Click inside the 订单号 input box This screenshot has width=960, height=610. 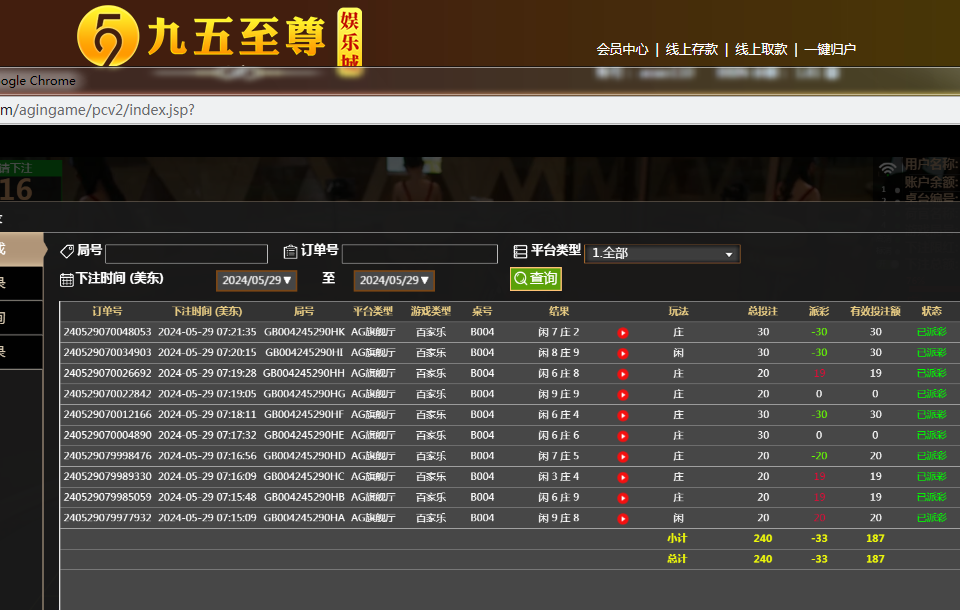pyautogui.click(x=419, y=254)
